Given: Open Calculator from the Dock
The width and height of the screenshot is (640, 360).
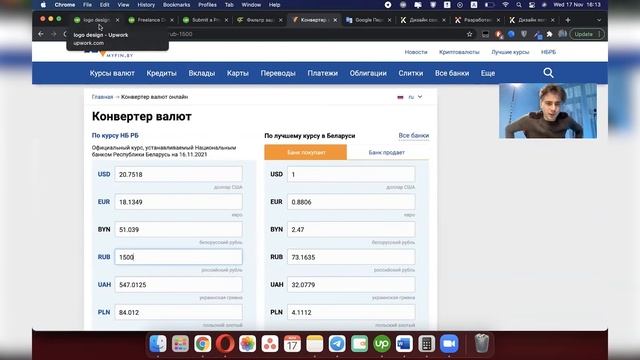Looking at the screenshot, I should pyautogui.click(x=427, y=344).
